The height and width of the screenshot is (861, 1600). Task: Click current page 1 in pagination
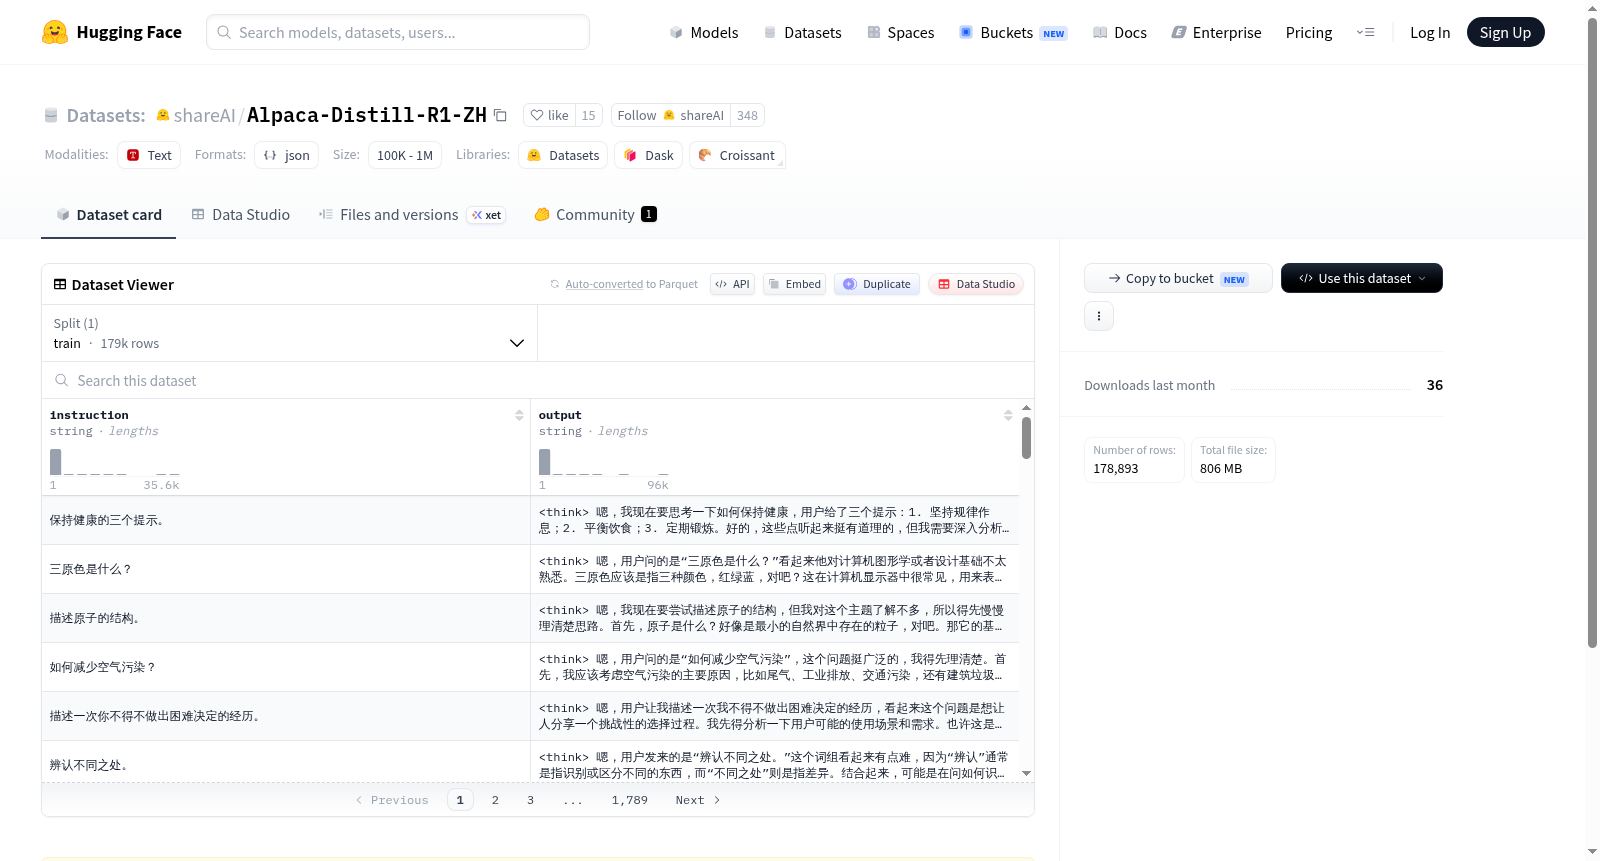[460, 800]
